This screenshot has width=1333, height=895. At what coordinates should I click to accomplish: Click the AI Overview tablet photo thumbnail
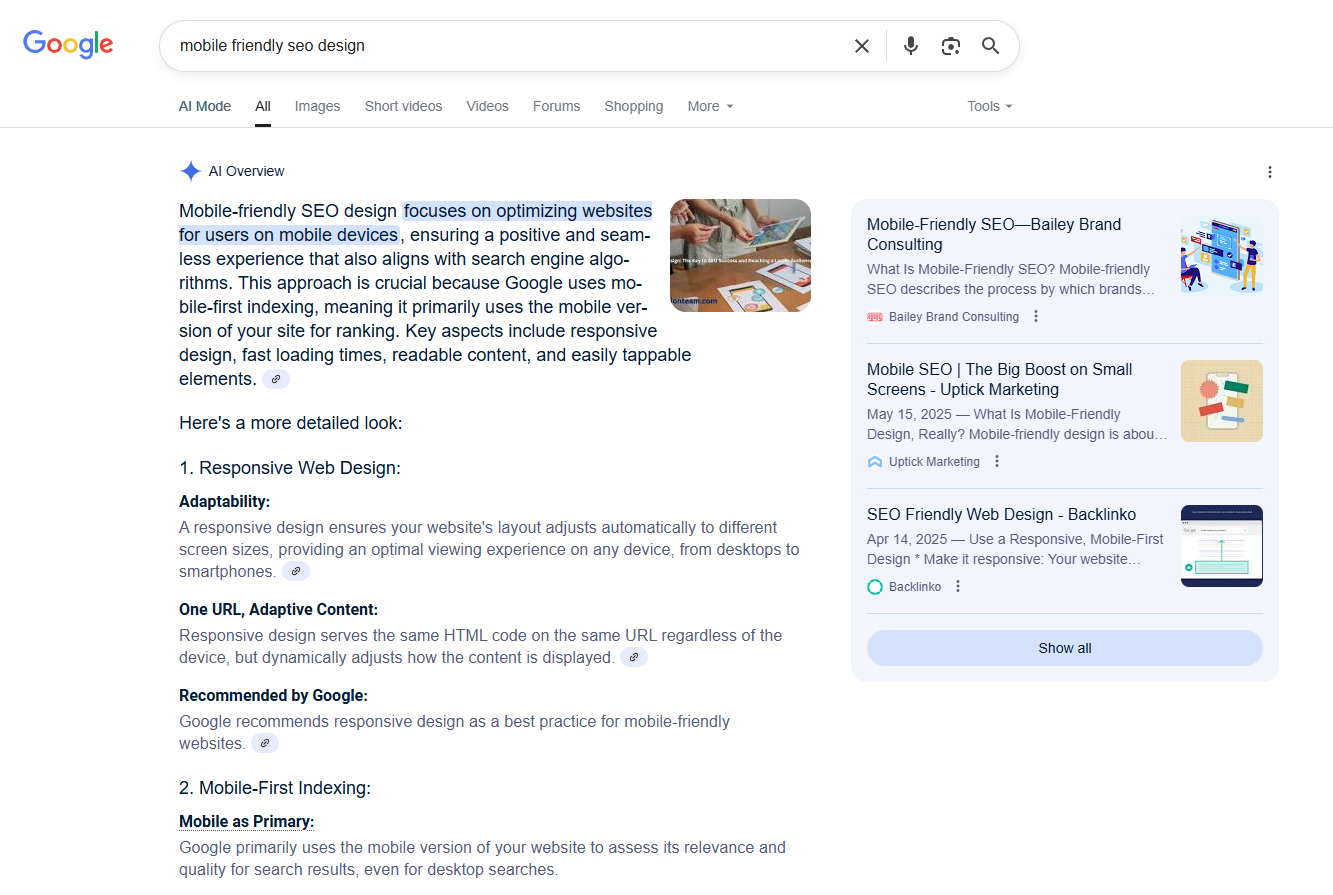(740, 255)
